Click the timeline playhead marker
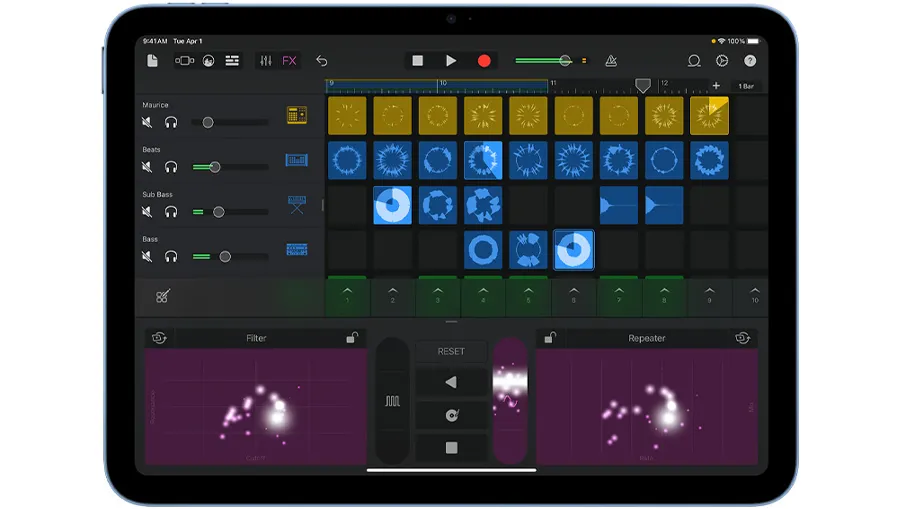Image resolution: width=900 pixels, height=509 pixels. [643, 86]
